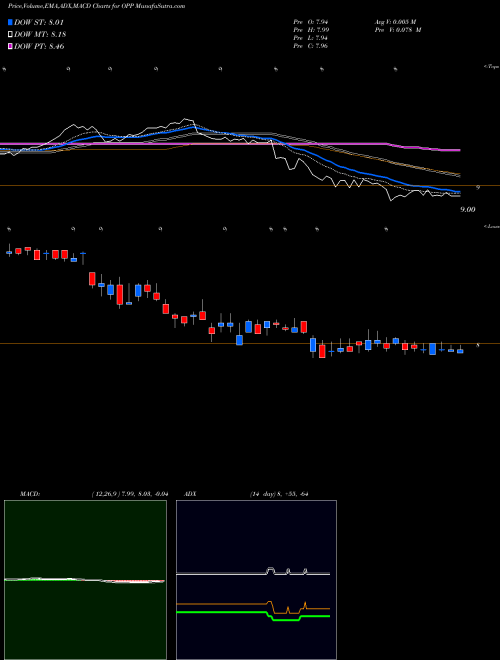This screenshot has height=660, width=500.
Task: Click the magenta DOW PT legend swatch
Action: tap(10, 46)
